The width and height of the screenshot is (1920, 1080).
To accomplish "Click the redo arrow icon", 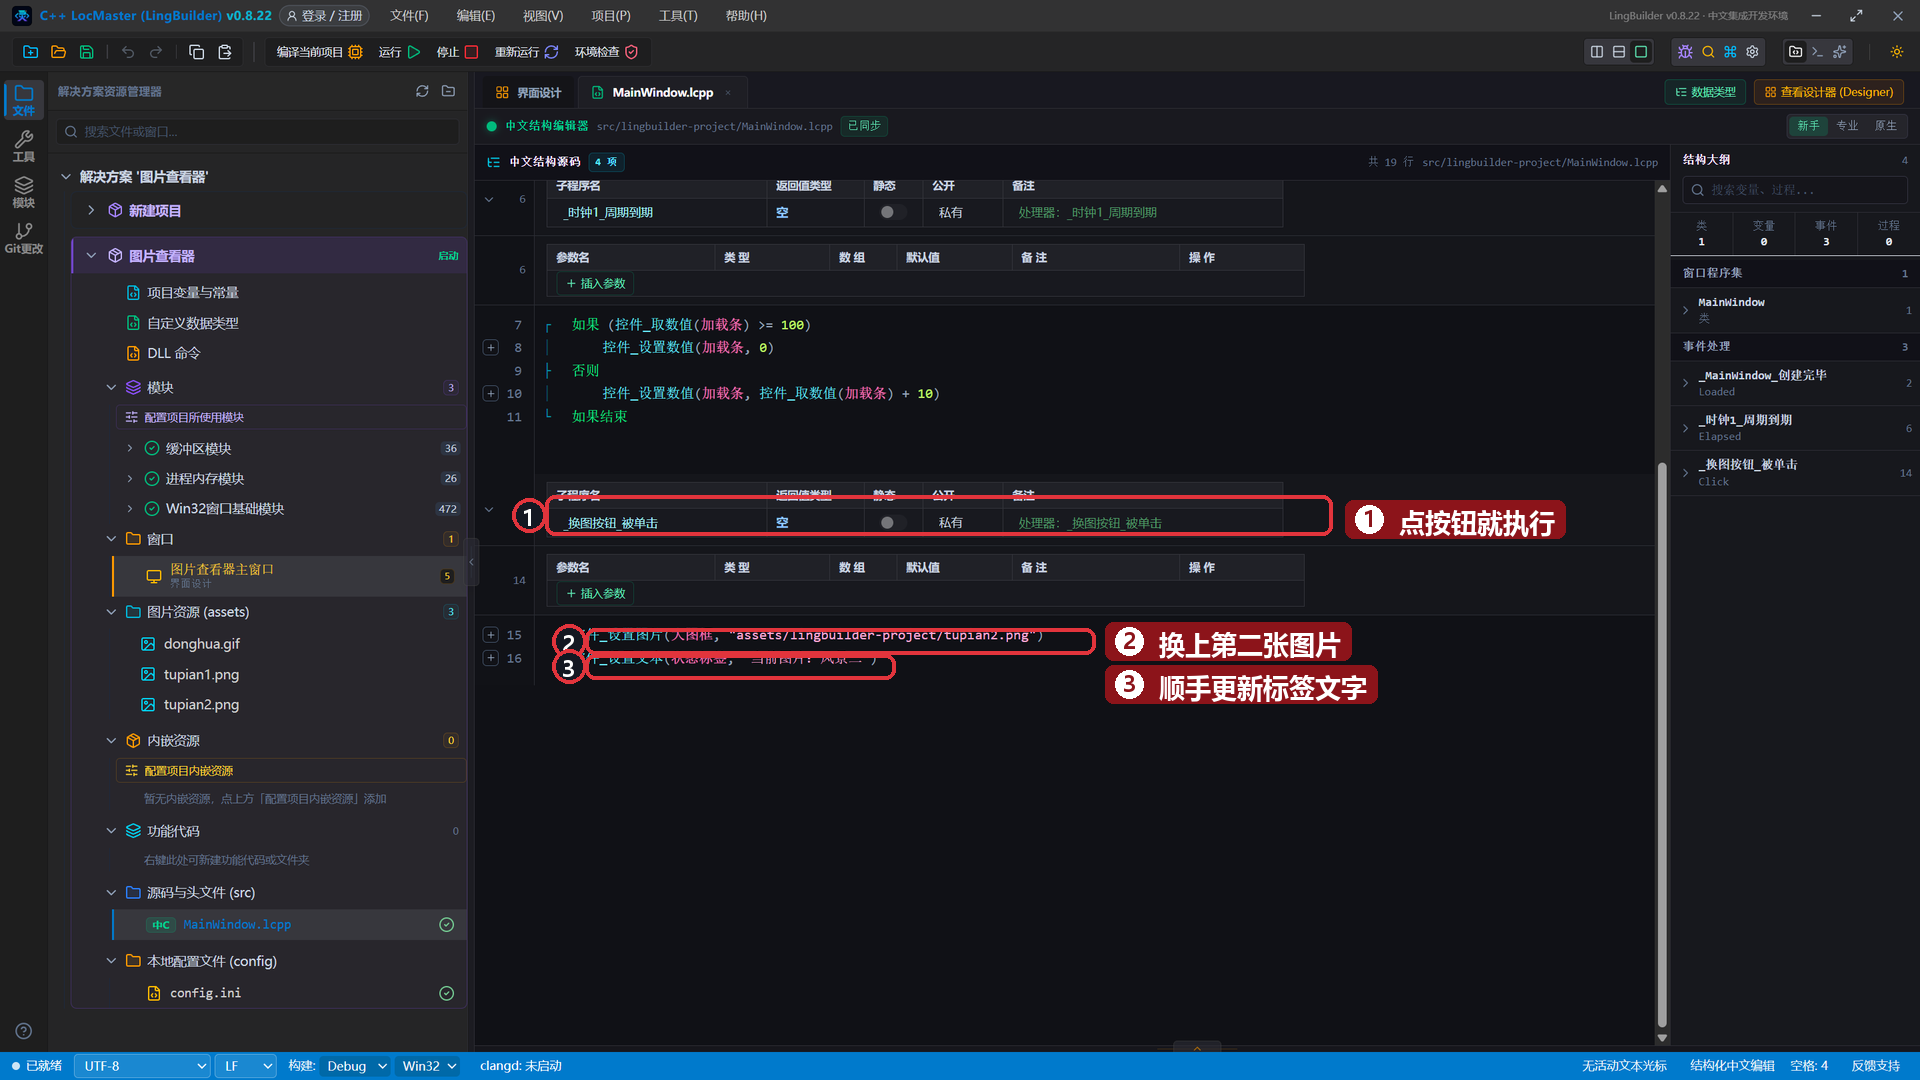I will point(156,52).
